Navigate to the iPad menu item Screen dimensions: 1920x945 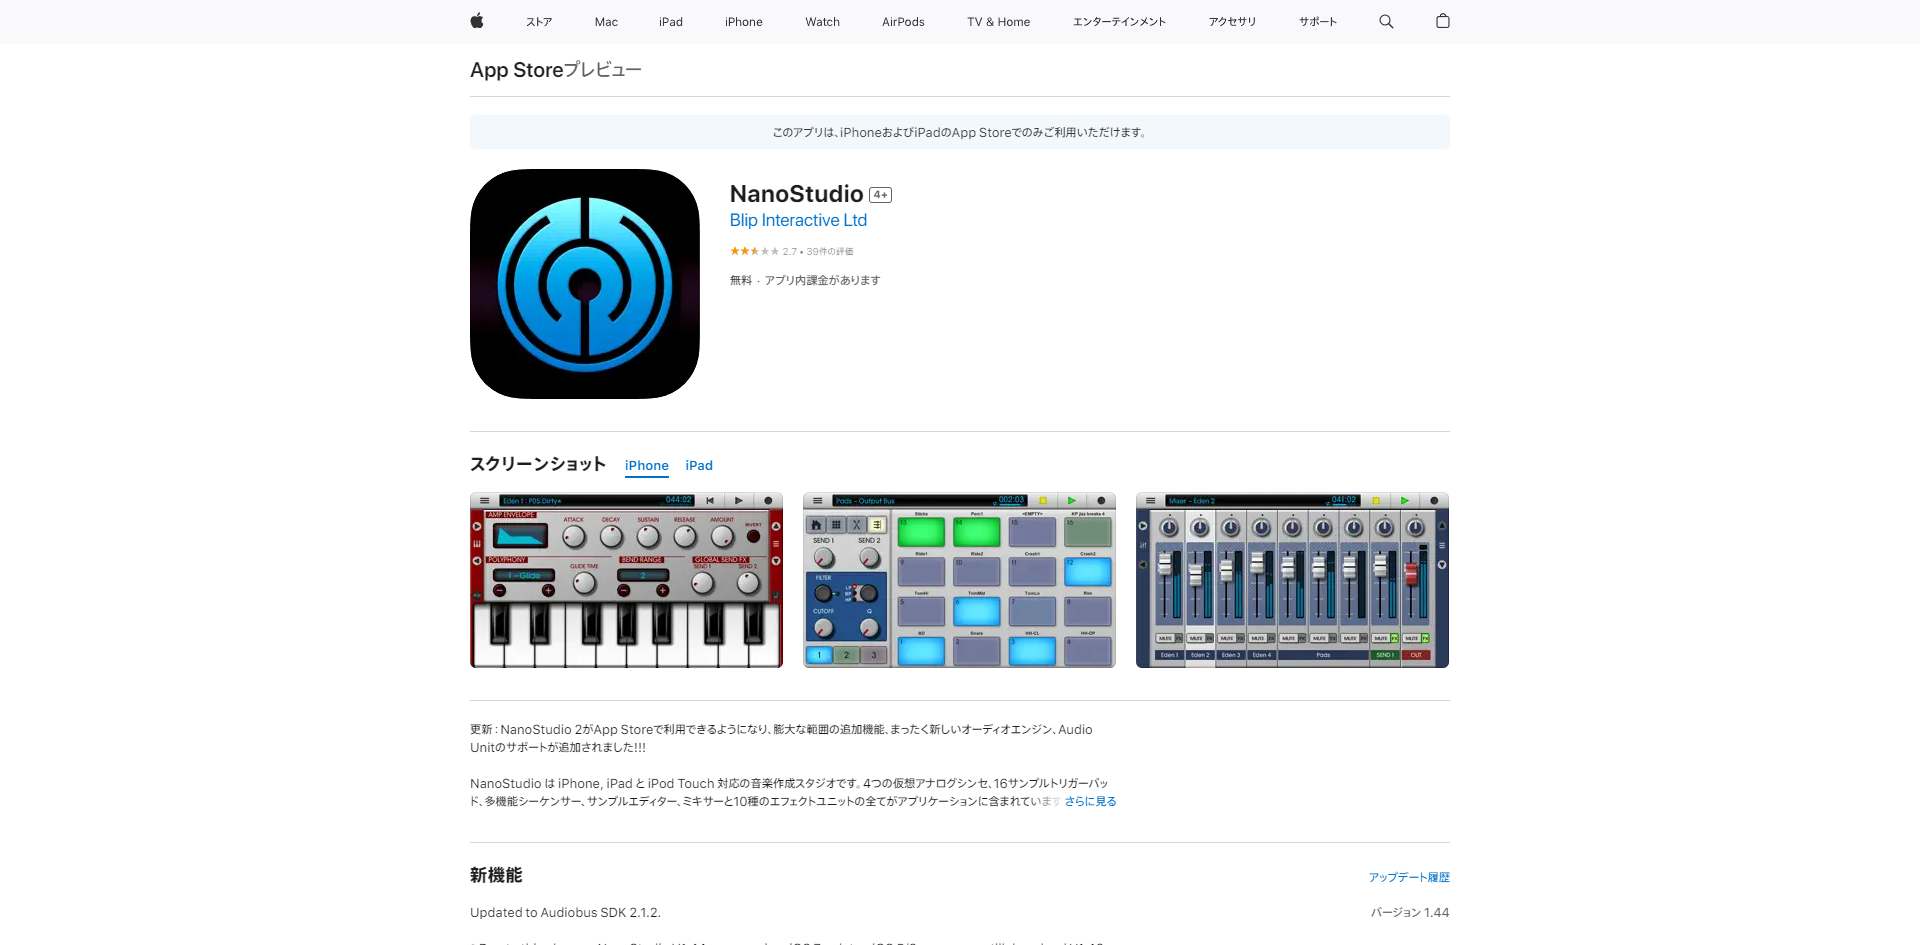[x=670, y=21]
